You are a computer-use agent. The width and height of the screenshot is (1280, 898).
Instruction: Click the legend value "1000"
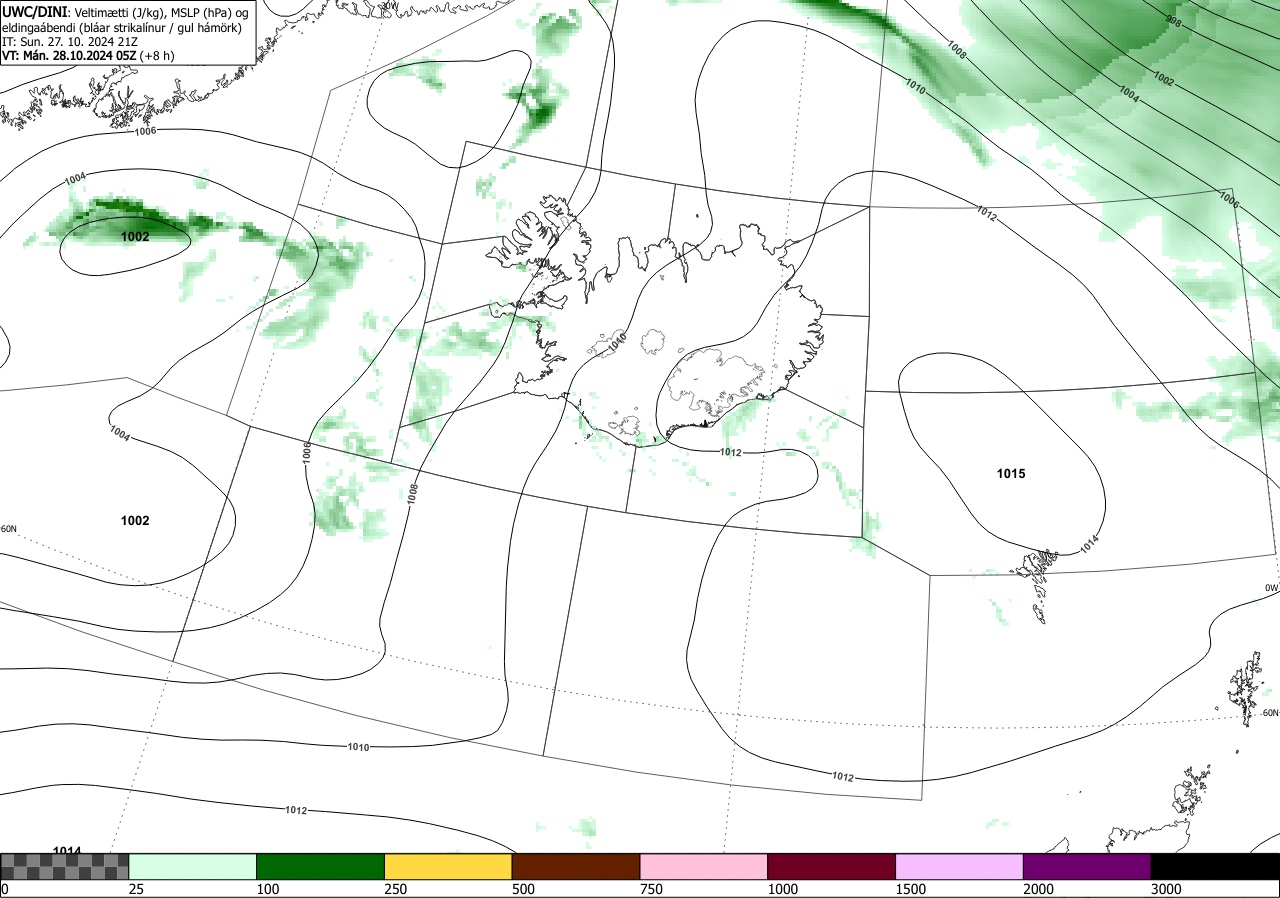click(784, 889)
